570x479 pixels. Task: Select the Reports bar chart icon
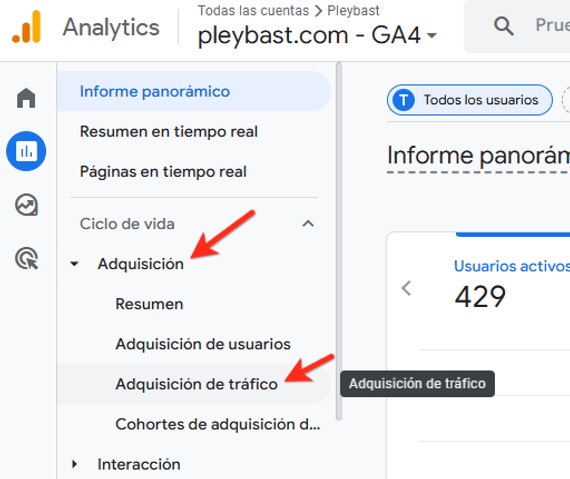(26, 151)
